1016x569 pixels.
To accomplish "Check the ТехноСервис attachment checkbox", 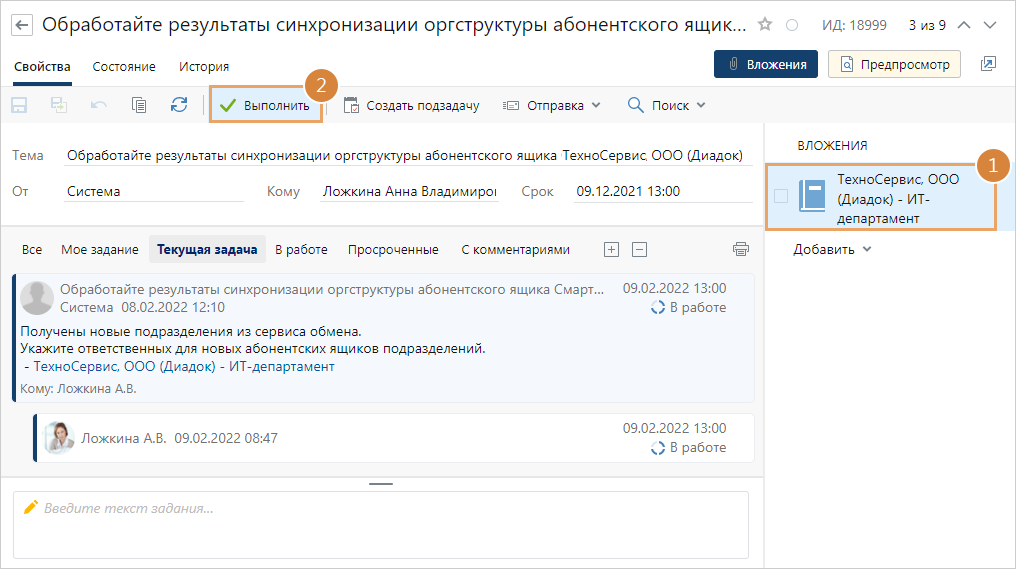I will coord(781,197).
